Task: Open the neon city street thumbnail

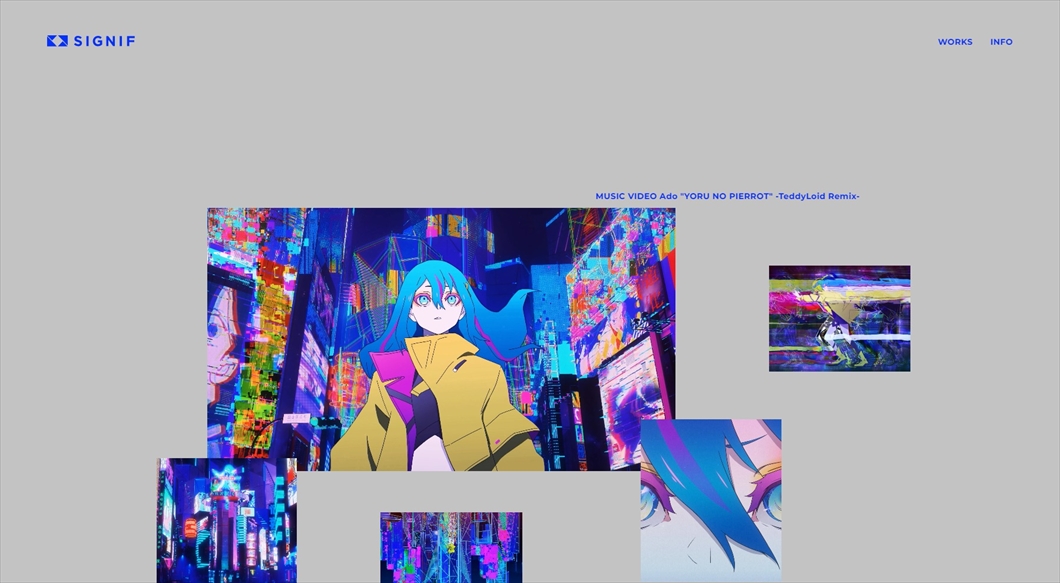Action: pyautogui.click(x=226, y=520)
